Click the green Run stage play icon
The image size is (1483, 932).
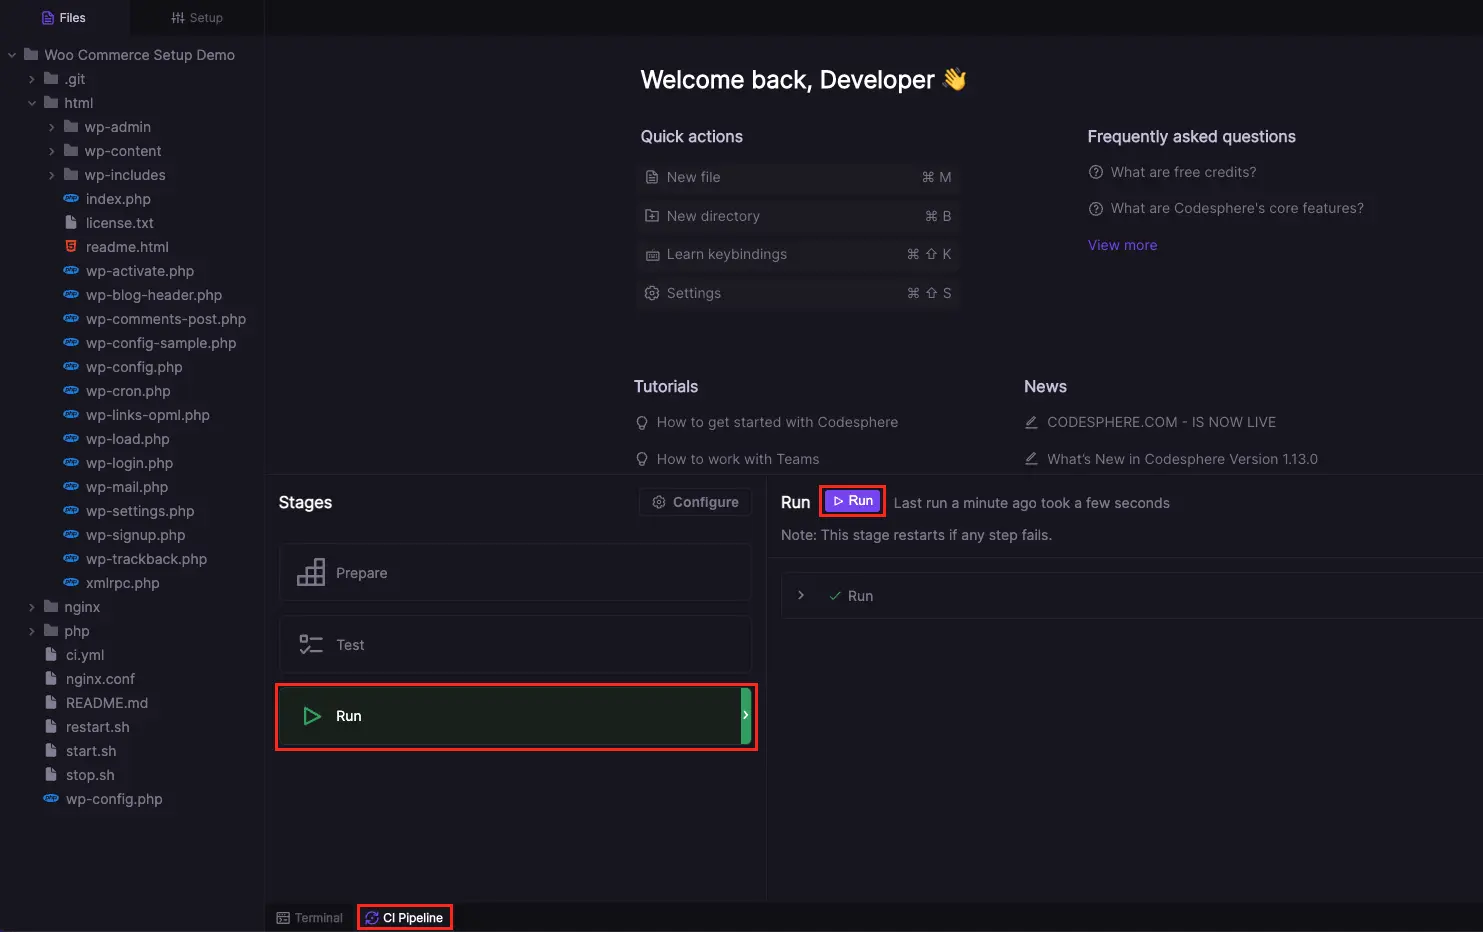[x=311, y=716]
